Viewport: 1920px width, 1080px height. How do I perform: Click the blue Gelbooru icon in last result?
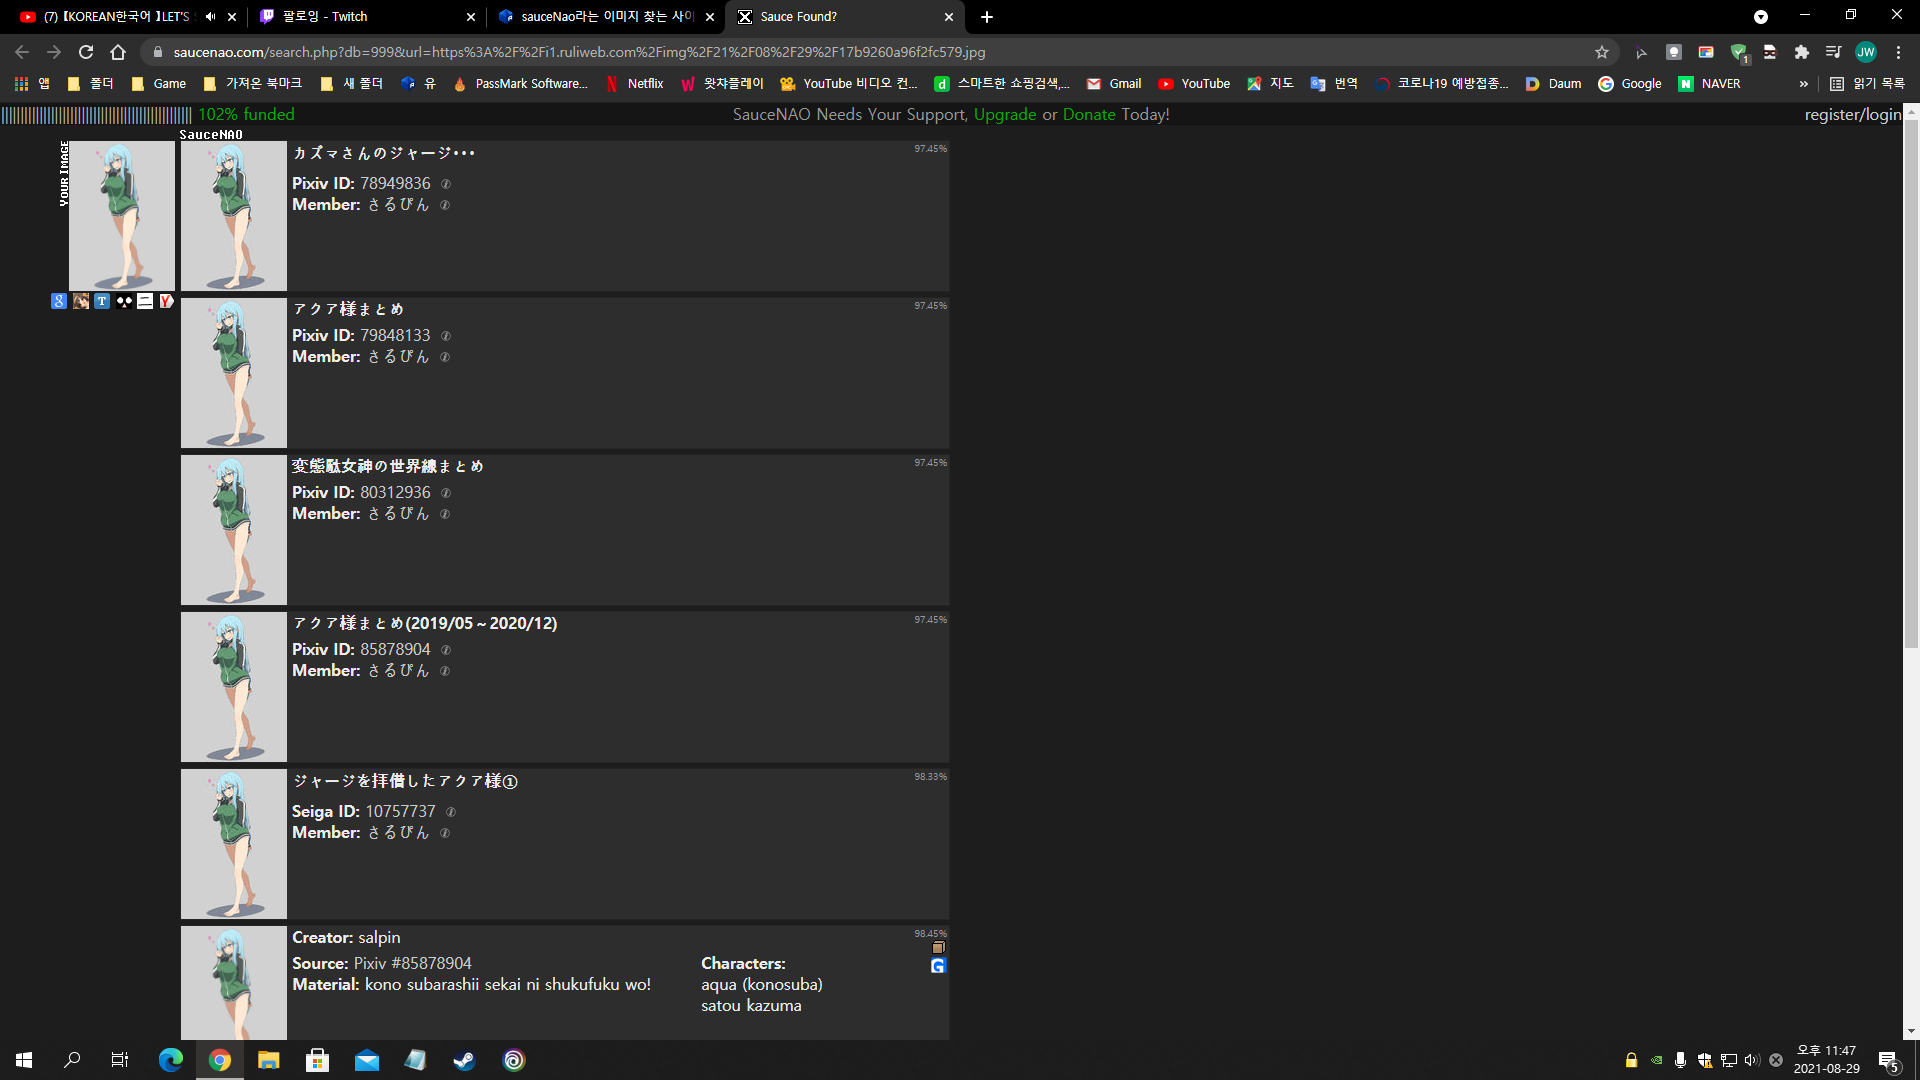point(938,966)
